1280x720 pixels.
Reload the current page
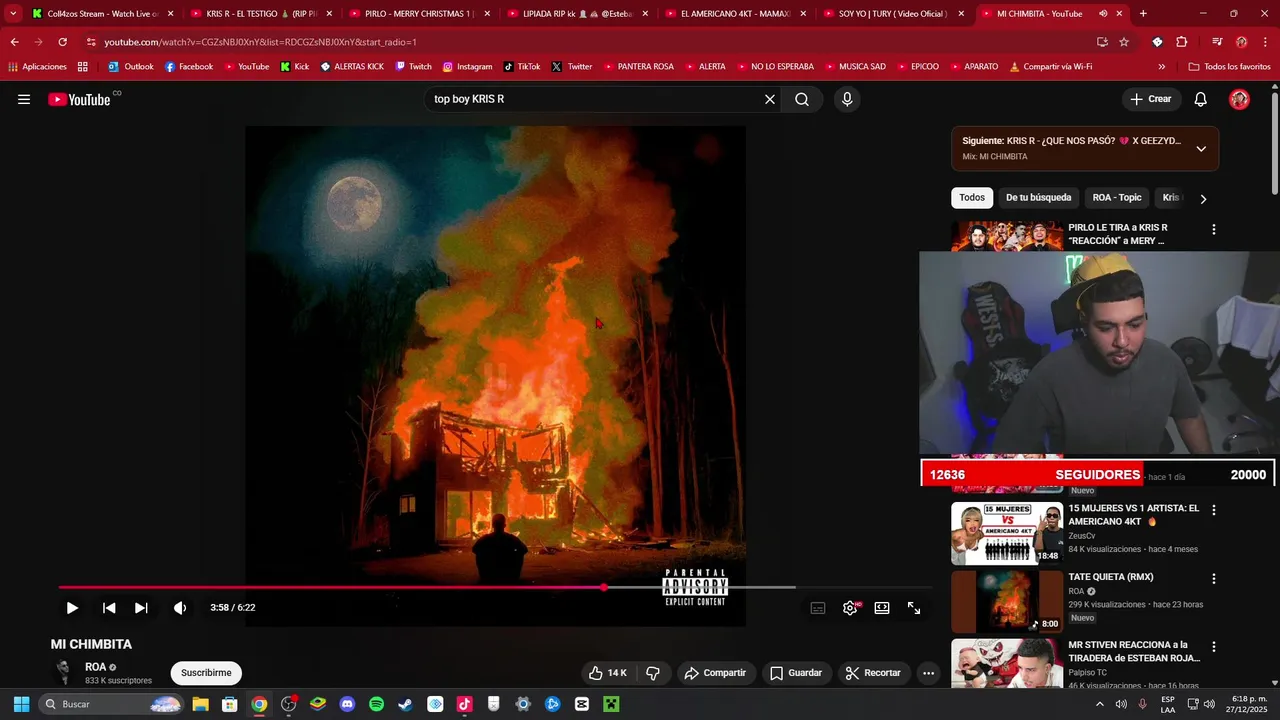pos(62,42)
